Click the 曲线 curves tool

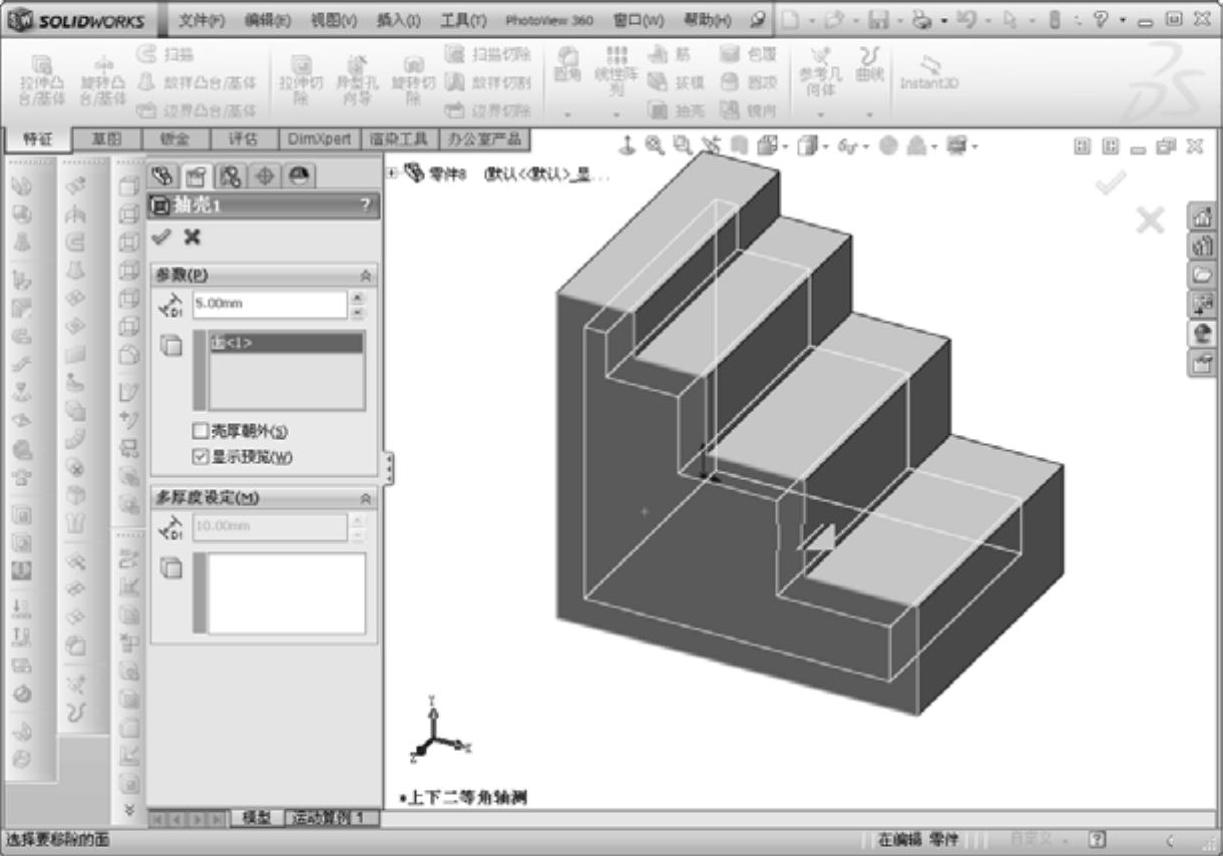click(870, 63)
